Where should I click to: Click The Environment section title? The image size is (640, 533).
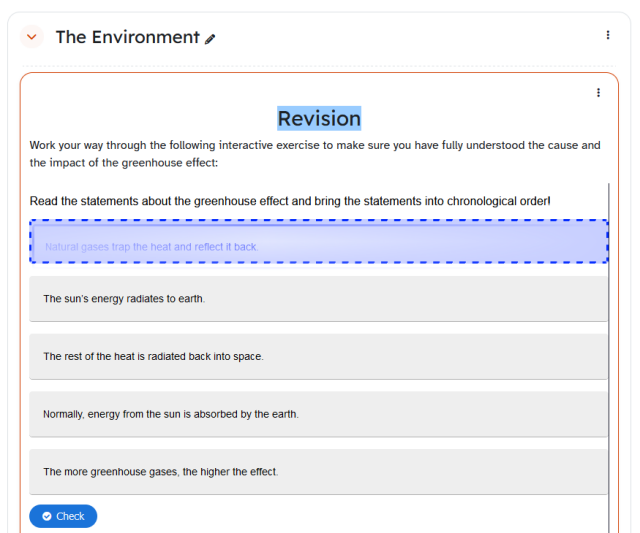point(127,37)
